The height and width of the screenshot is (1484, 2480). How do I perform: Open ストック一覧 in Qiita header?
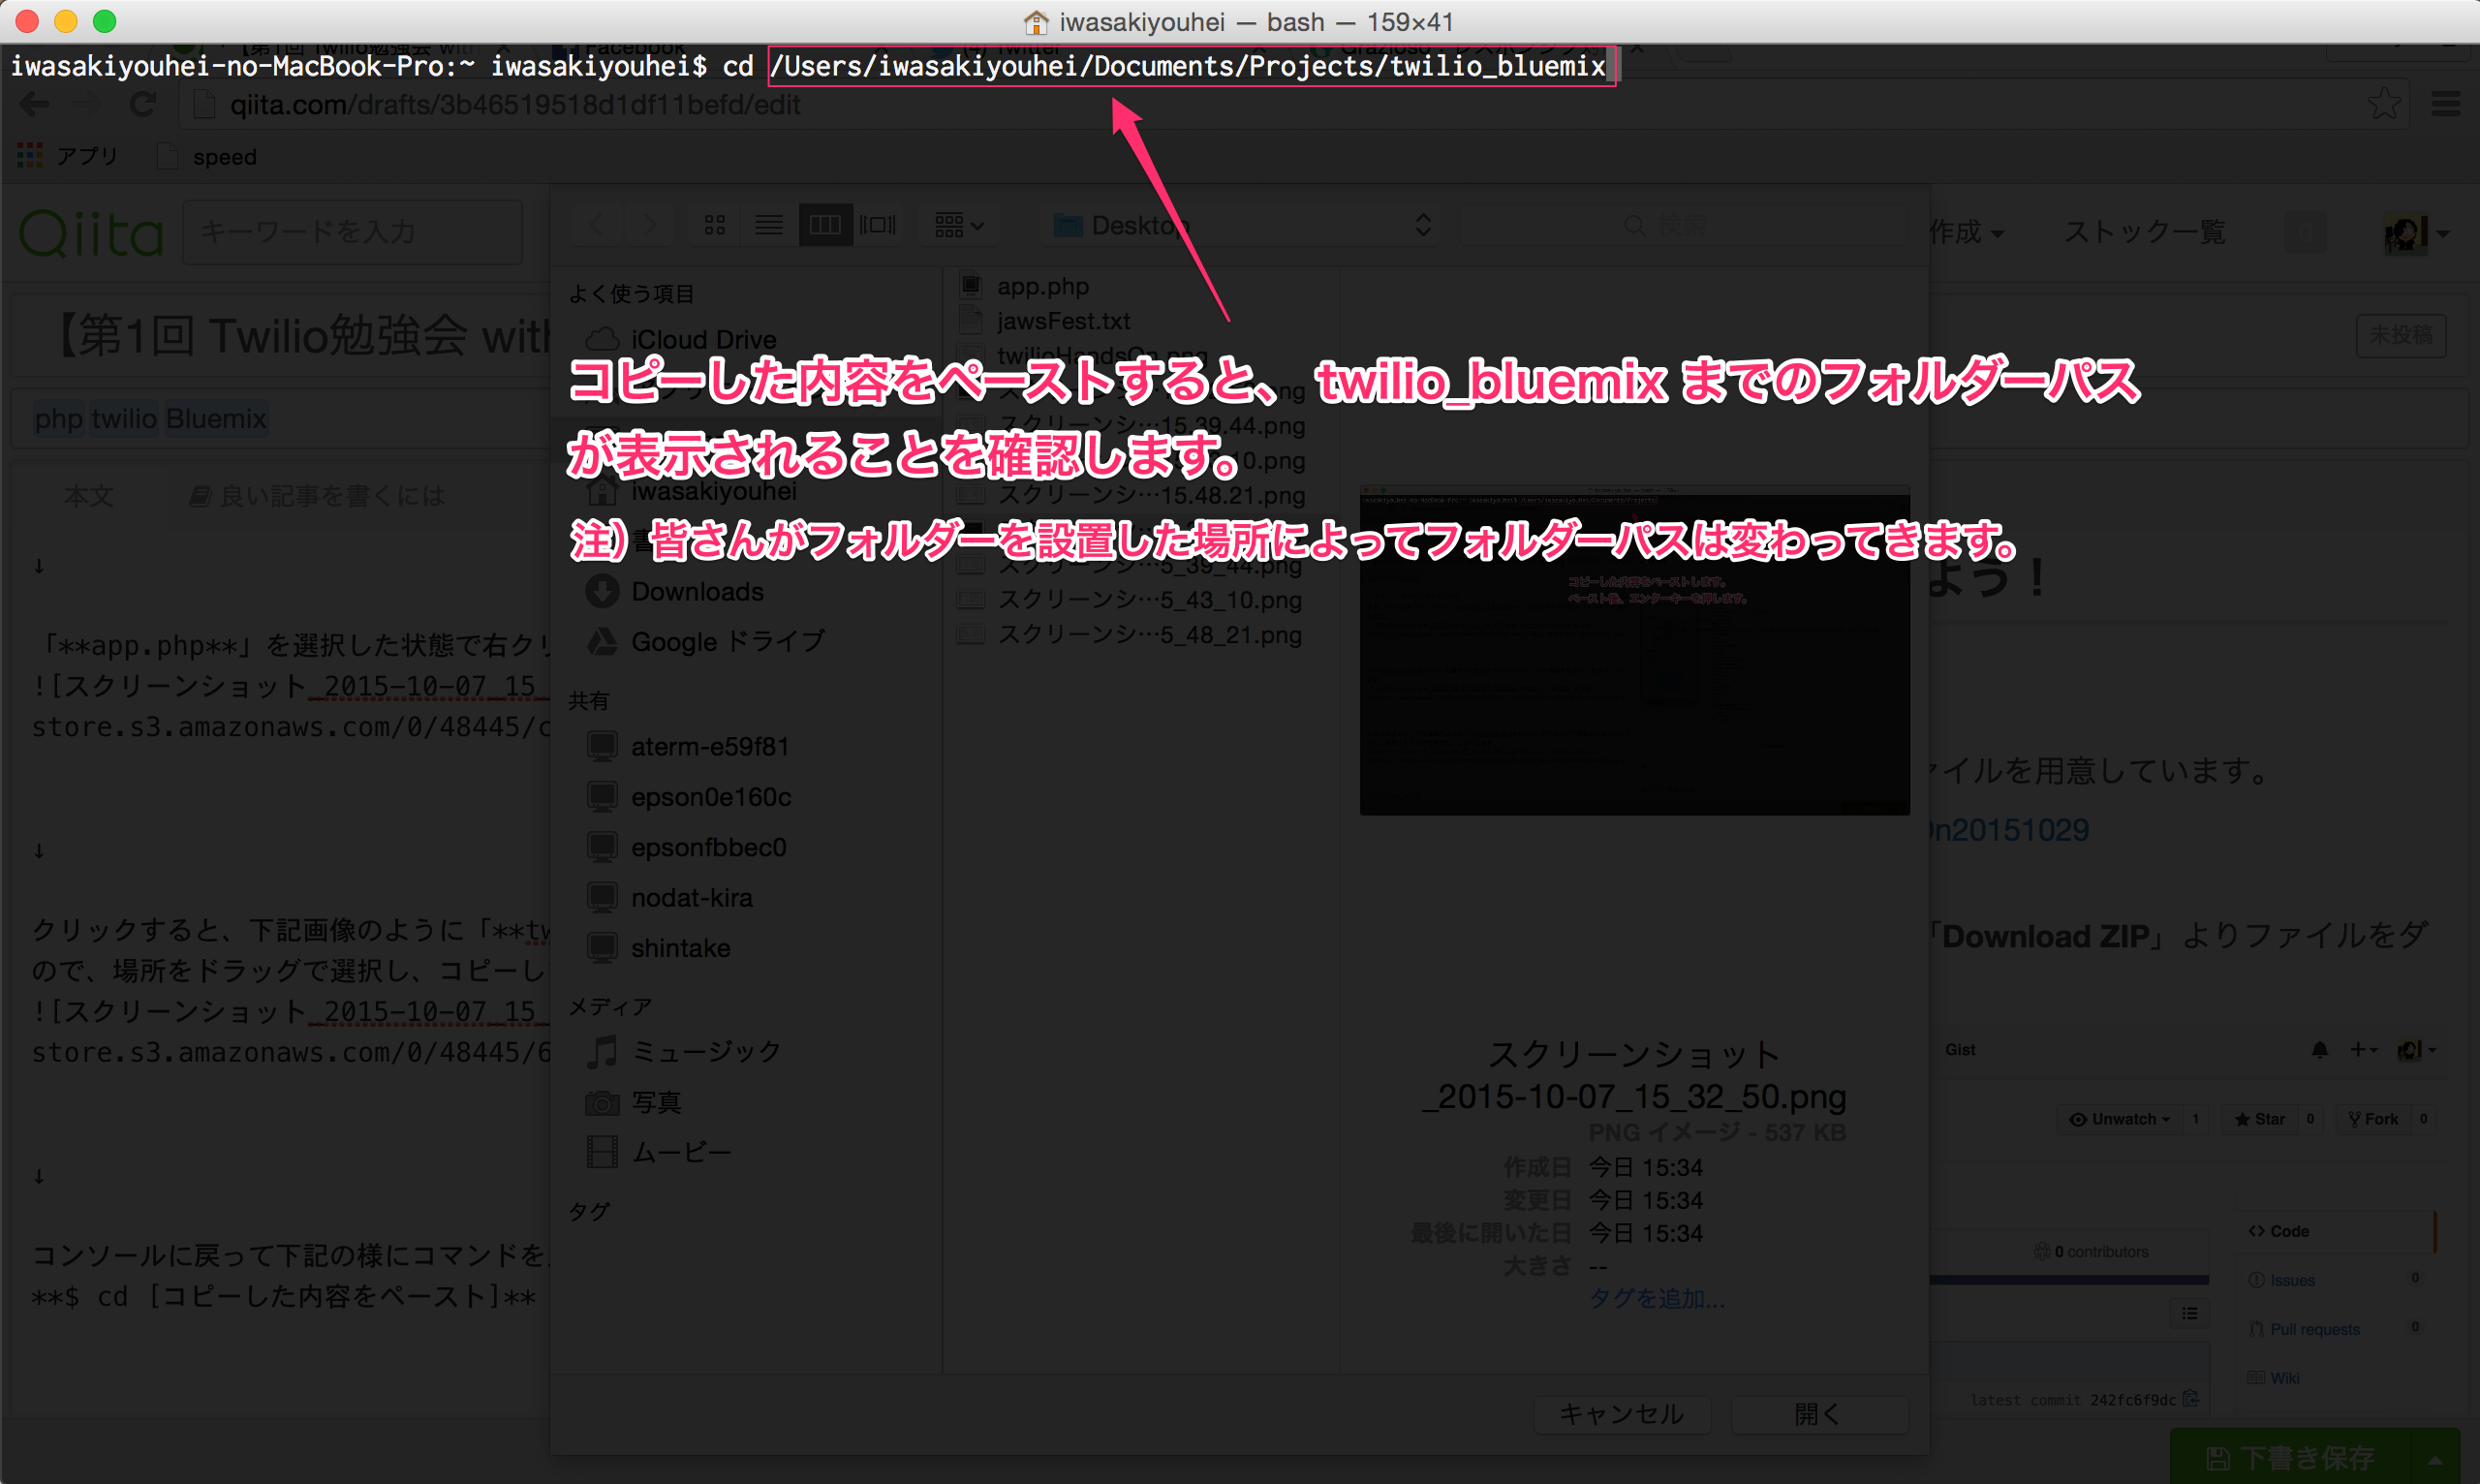click(x=2144, y=232)
